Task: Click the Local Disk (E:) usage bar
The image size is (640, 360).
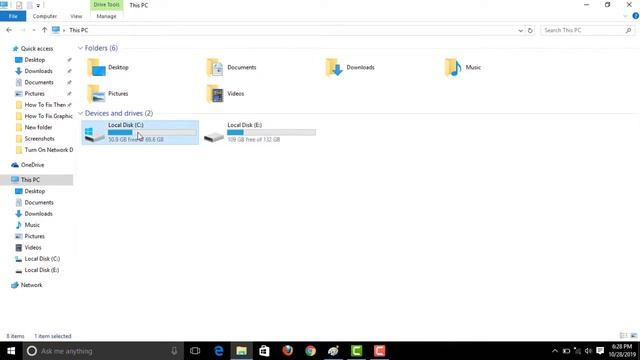Action: [x=271, y=132]
